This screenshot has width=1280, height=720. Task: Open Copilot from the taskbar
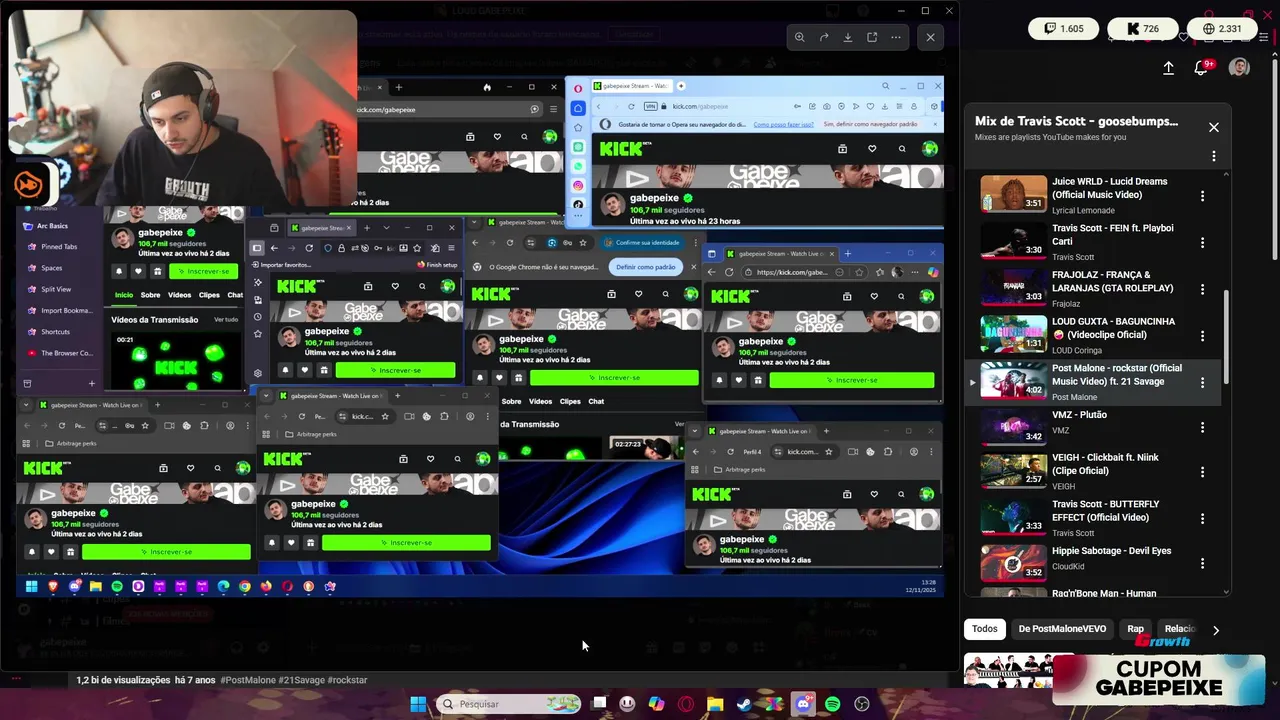656,704
